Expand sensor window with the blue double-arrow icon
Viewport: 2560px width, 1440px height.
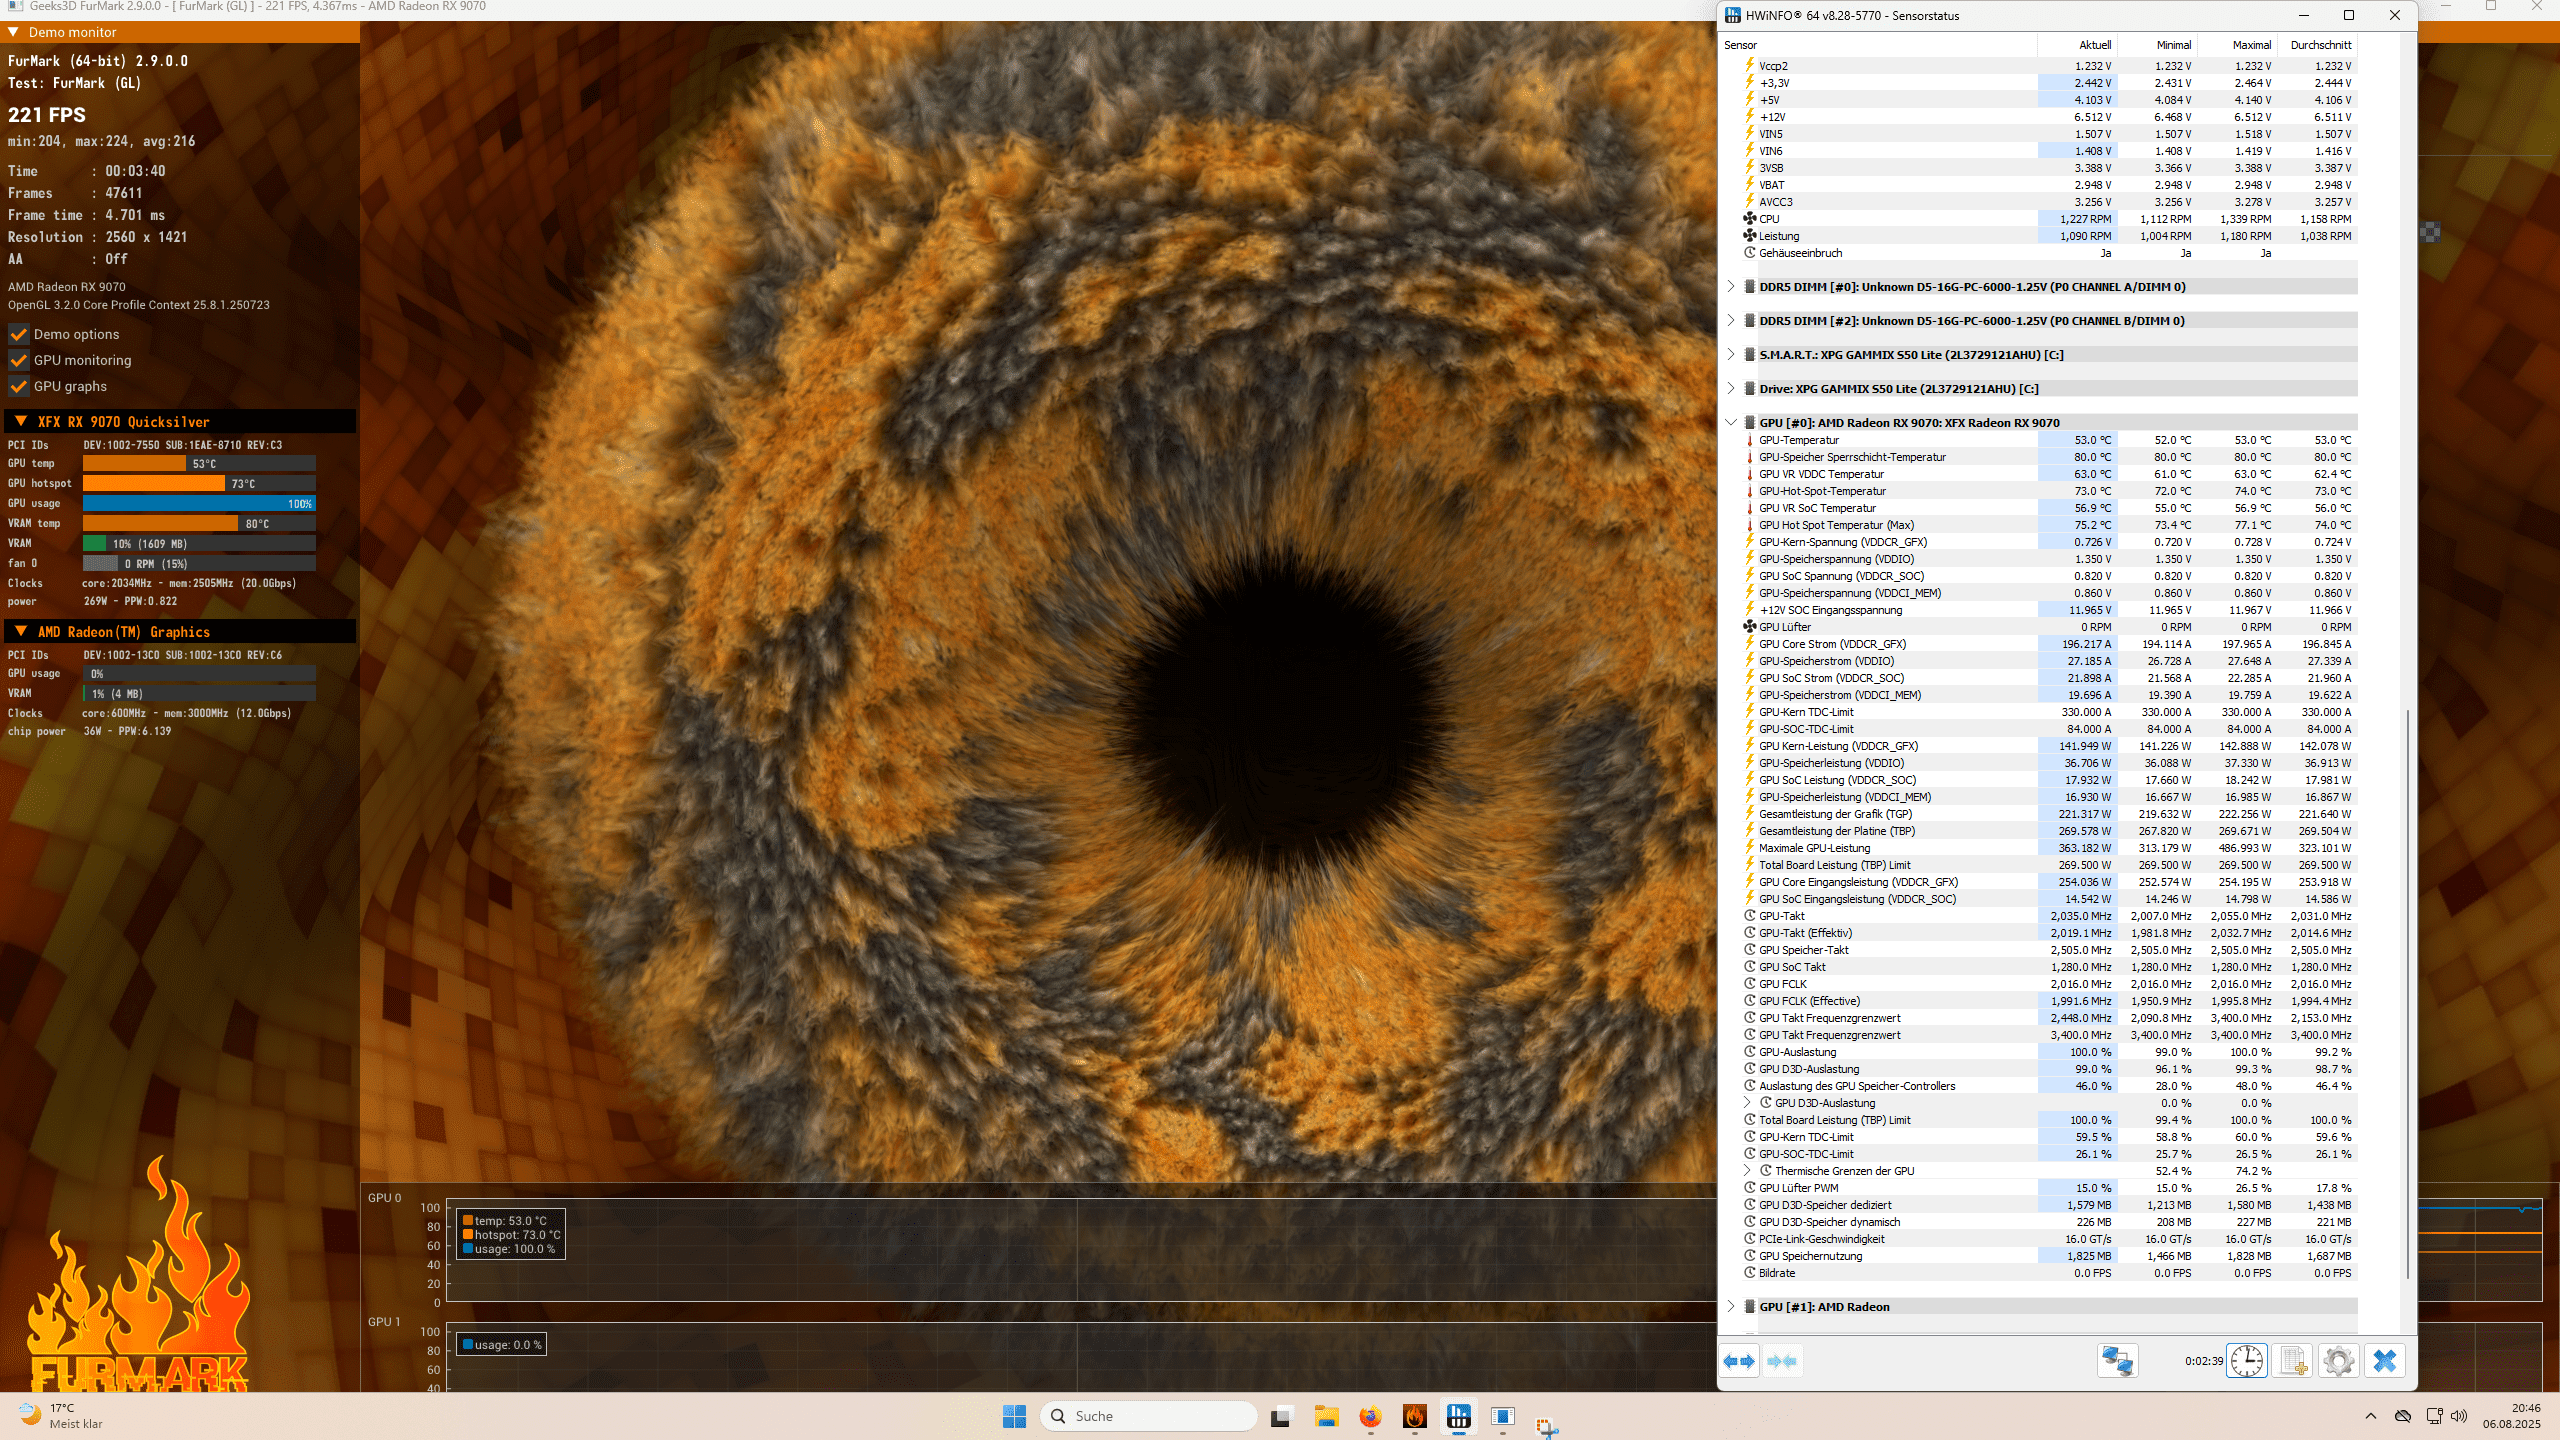pyautogui.click(x=1739, y=1361)
